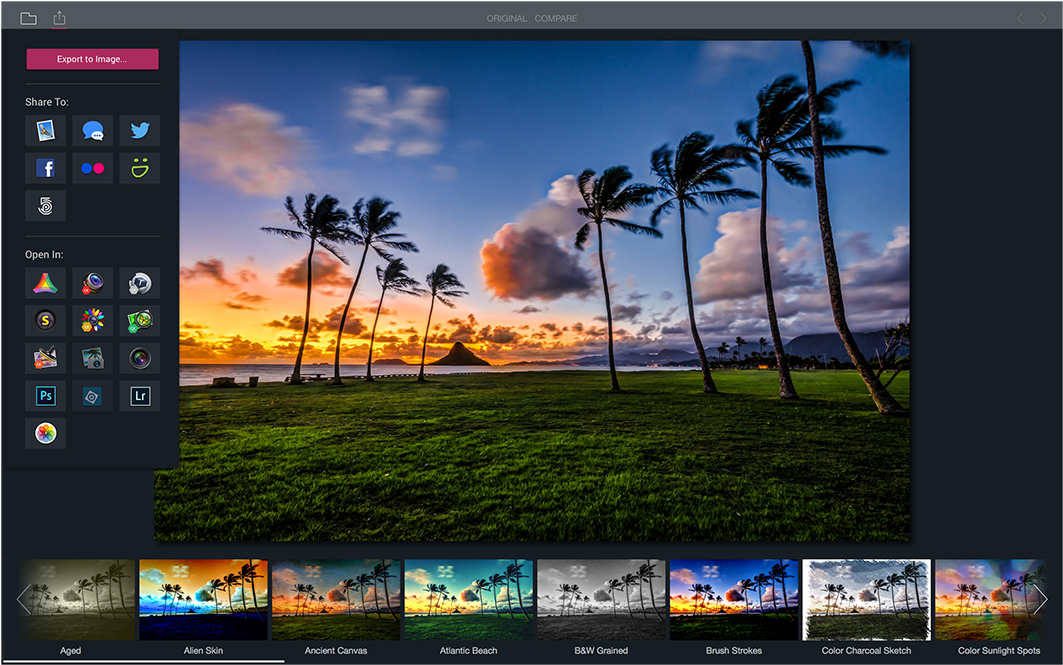The image size is (1063, 665).
Task: Share the image to Facebook
Action: 45,167
